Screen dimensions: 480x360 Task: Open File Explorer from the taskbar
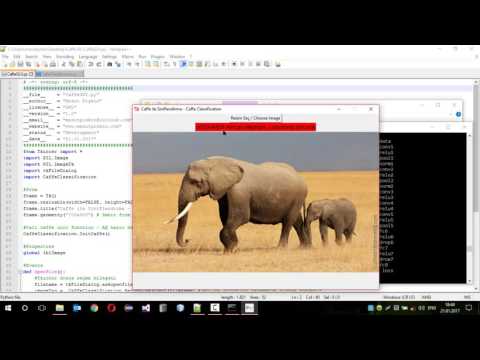click(60, 308)
